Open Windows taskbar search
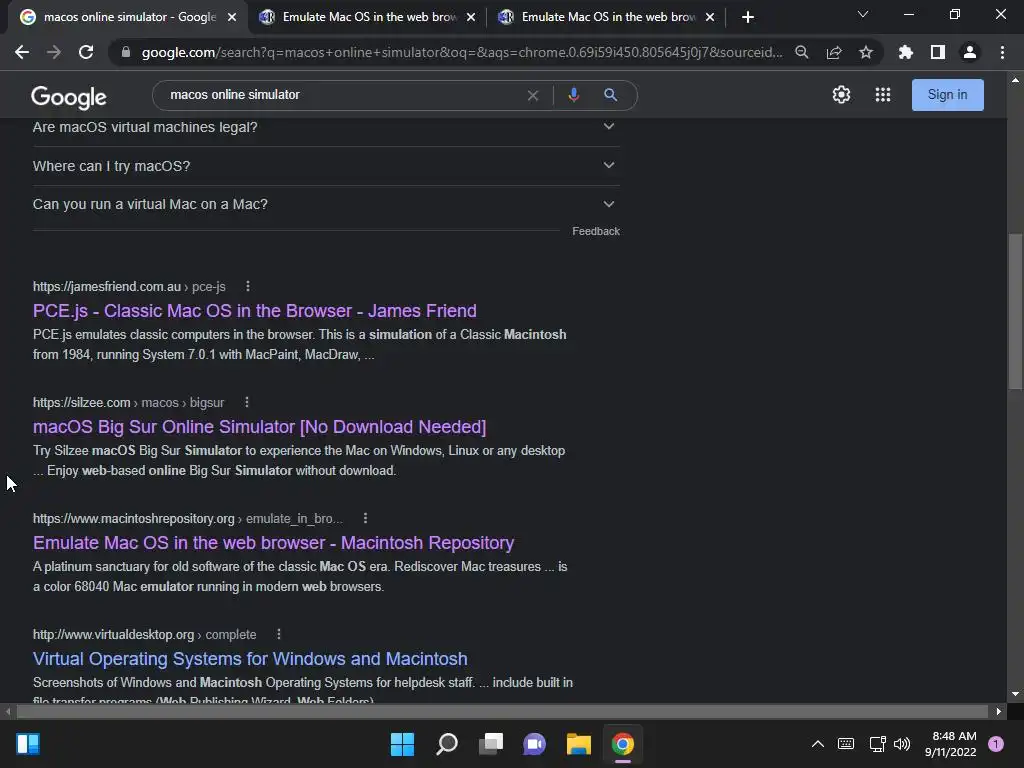 point(447,744)
